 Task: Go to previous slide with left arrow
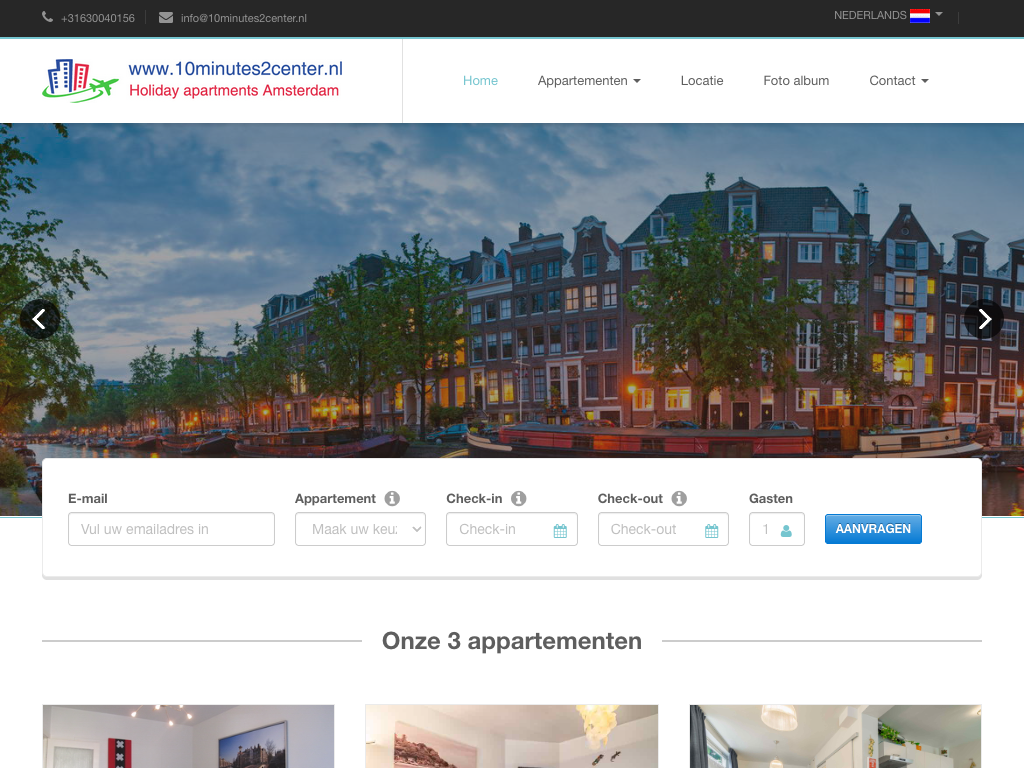(40, 319)
